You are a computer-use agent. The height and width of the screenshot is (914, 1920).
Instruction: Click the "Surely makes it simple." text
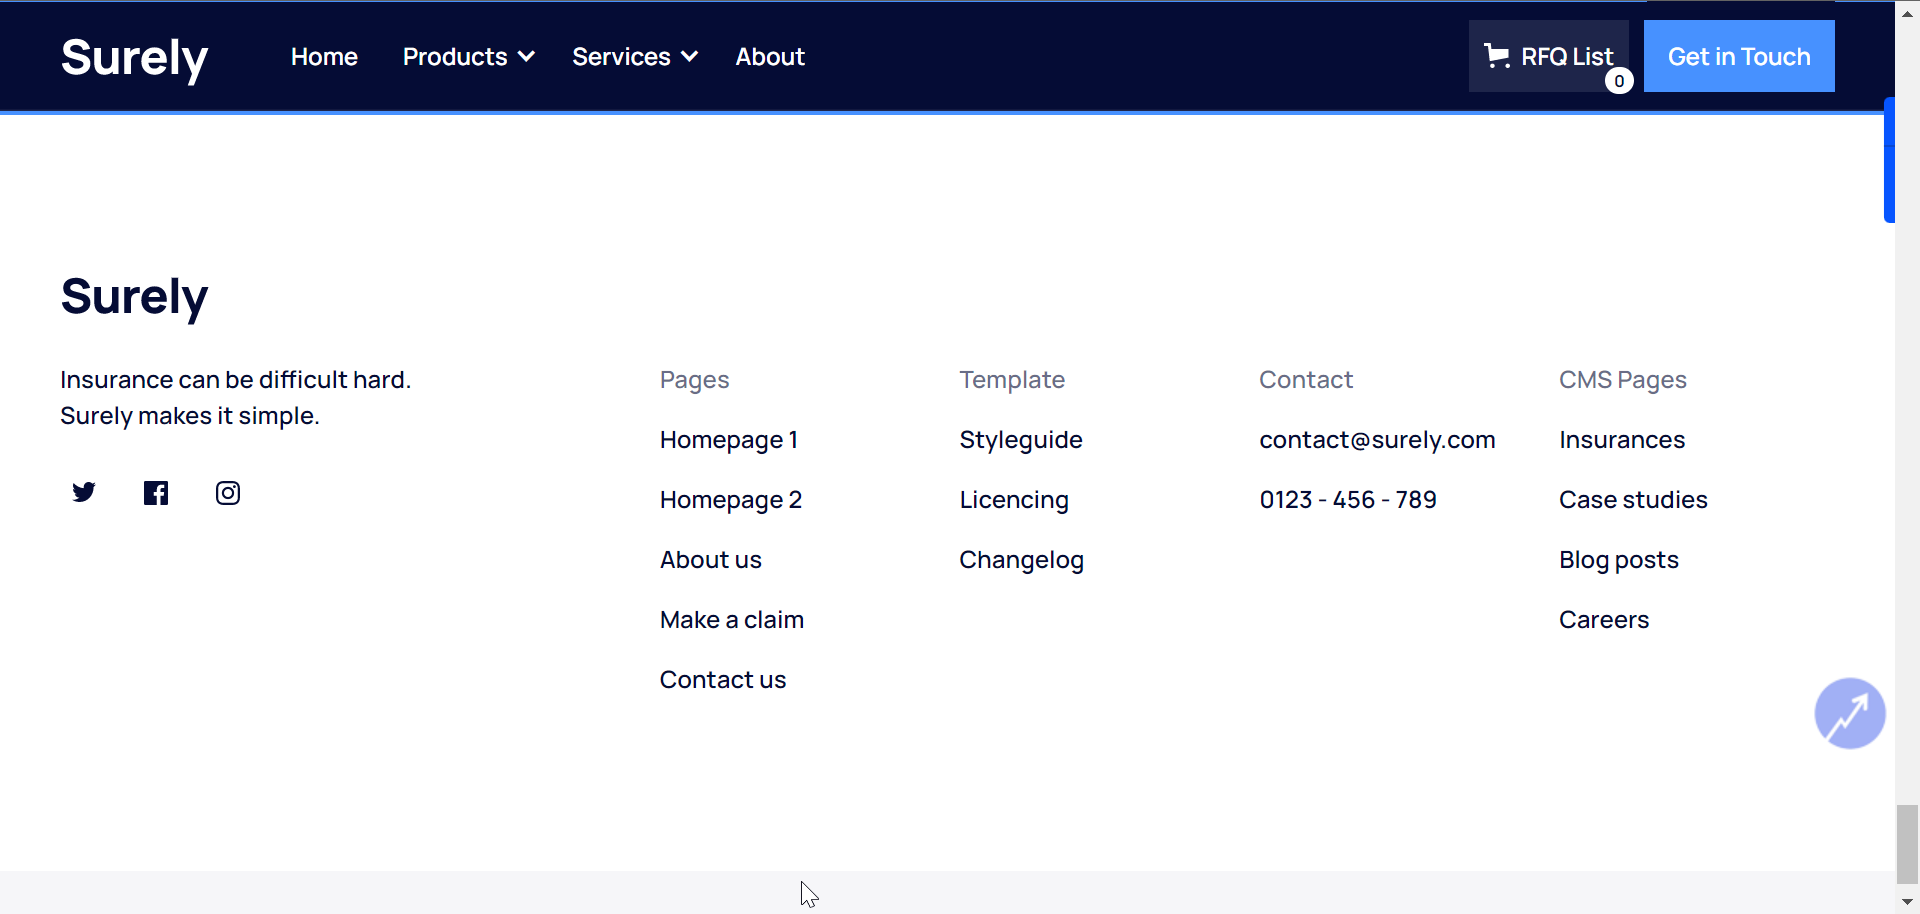(x=190, y=416)
